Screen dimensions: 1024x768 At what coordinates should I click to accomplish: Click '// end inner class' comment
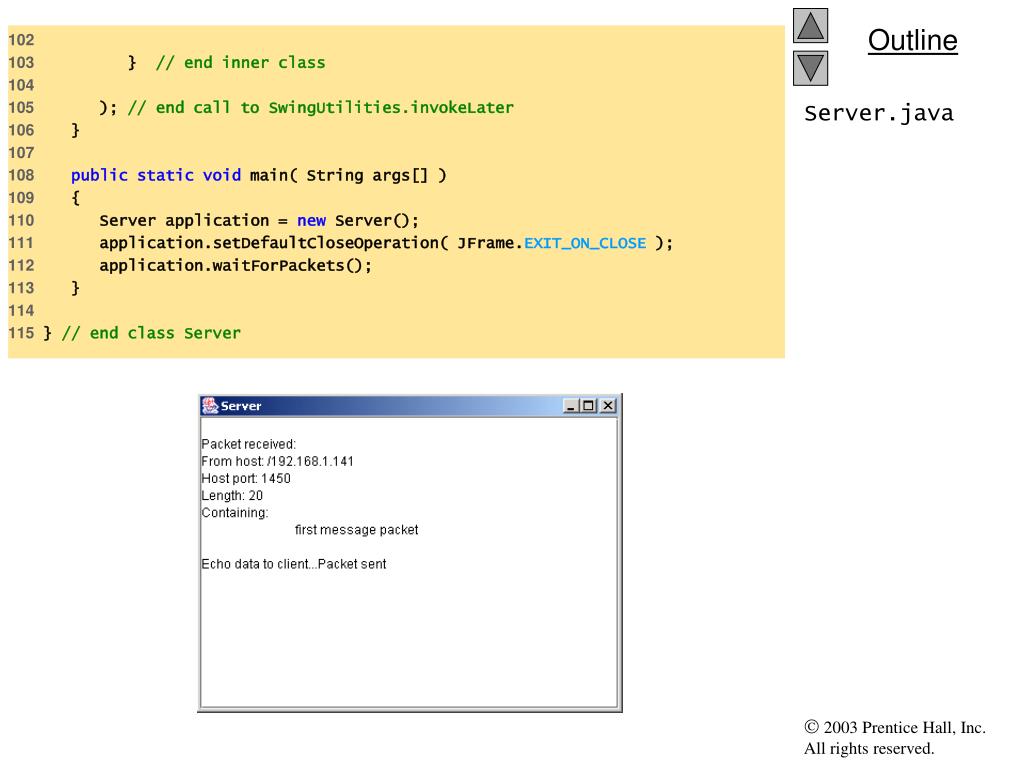[240, 63]
